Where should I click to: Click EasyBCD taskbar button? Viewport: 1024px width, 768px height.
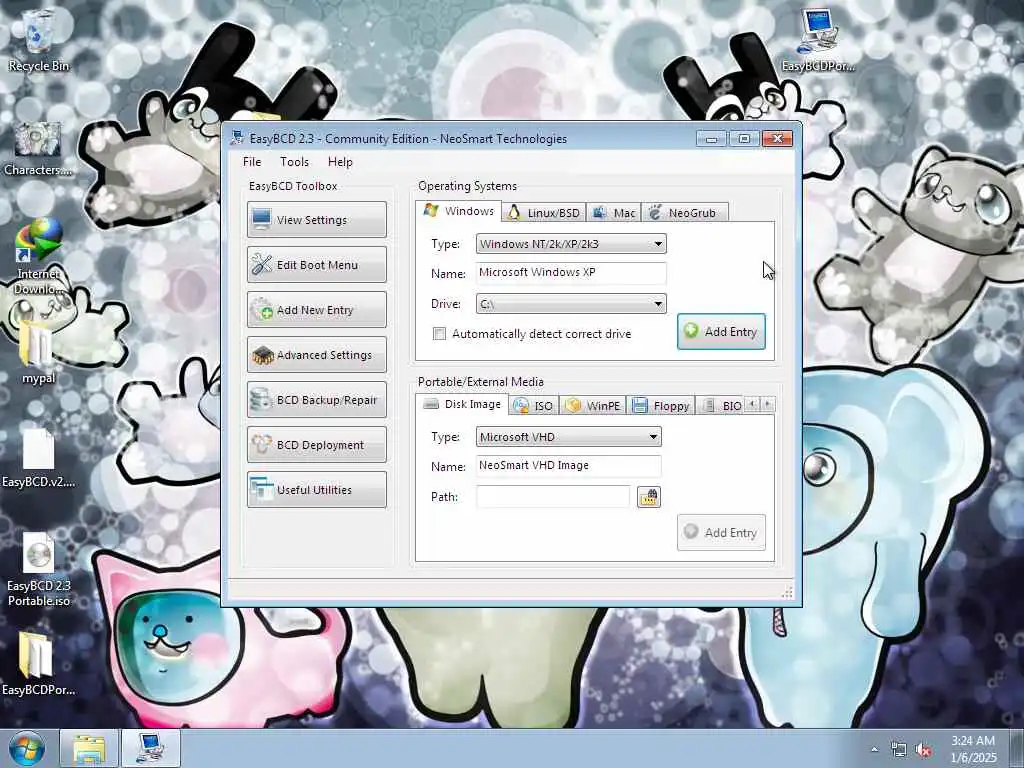151,749
